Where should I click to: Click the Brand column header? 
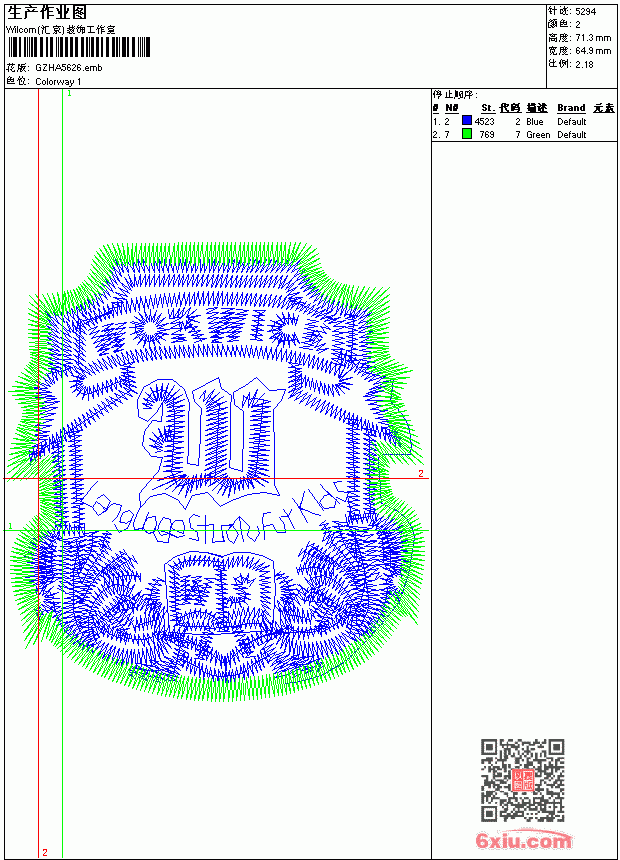pos(571,108)
